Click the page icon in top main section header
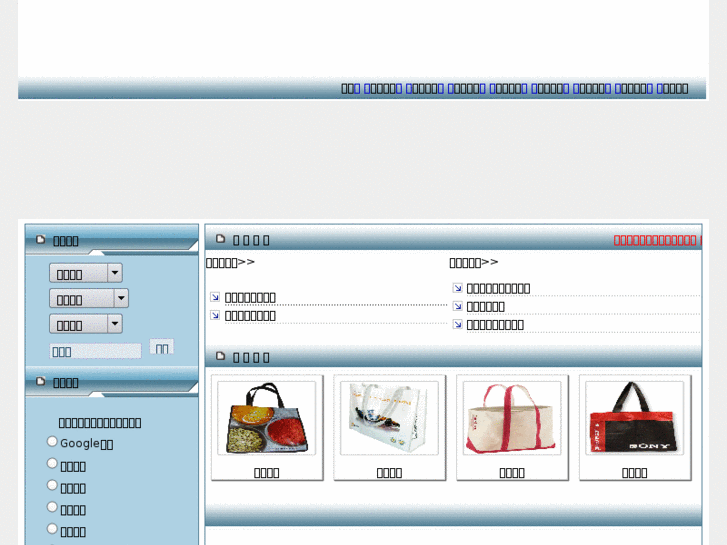Screen dimensions: 727x545 point(221,239)
